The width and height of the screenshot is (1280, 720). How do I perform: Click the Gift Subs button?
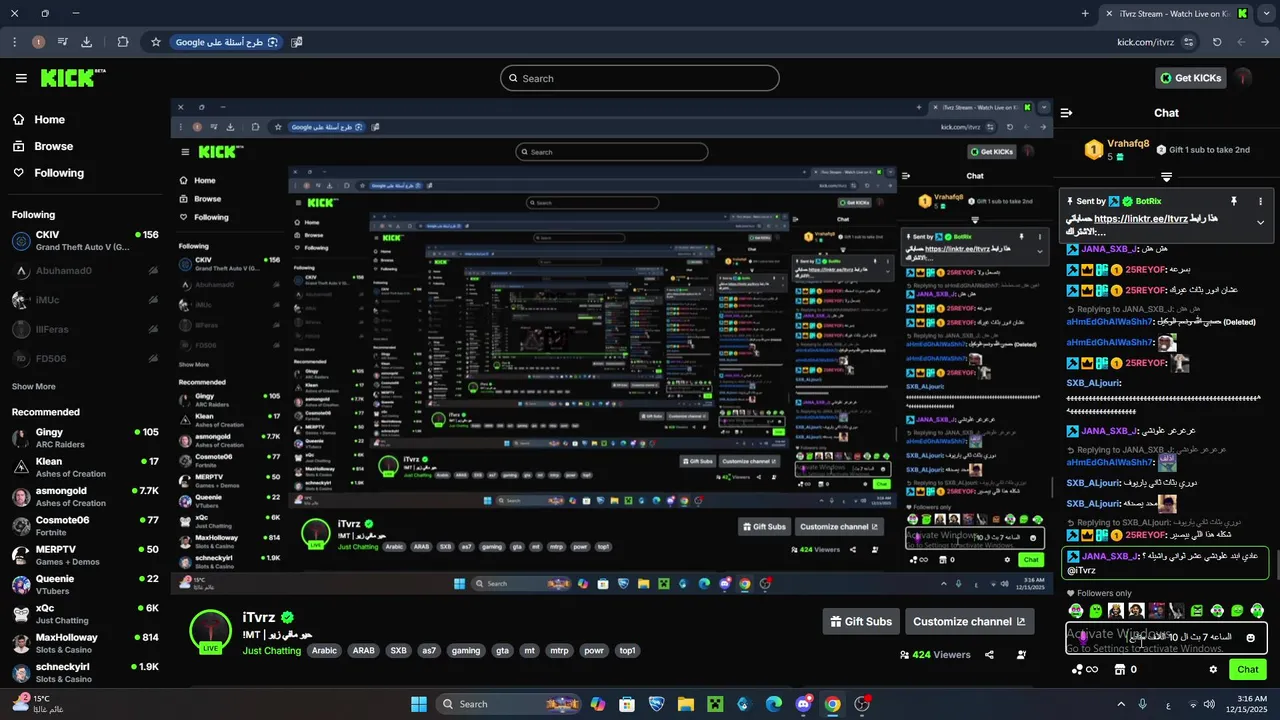coord(861,621)
